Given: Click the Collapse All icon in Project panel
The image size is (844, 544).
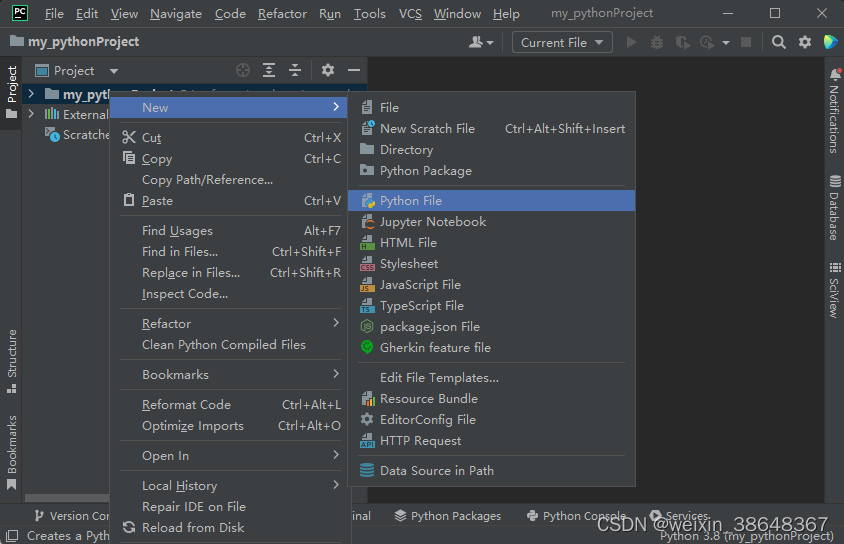Looking at the screenshot, I should [295, 70].
